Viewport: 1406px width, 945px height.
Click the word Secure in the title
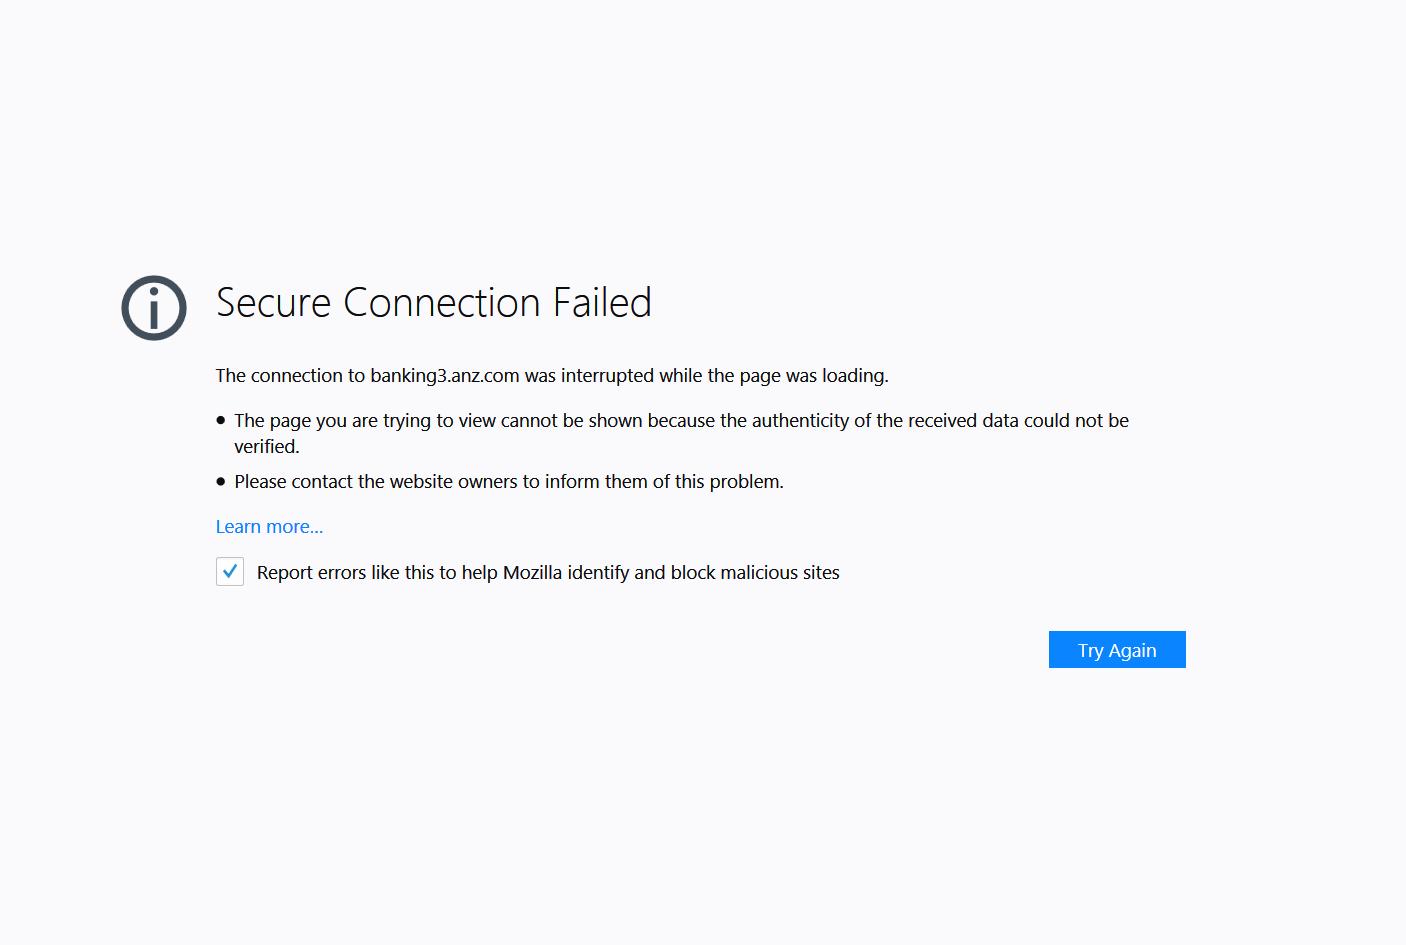pyautogui.click(x=273, y=303)
